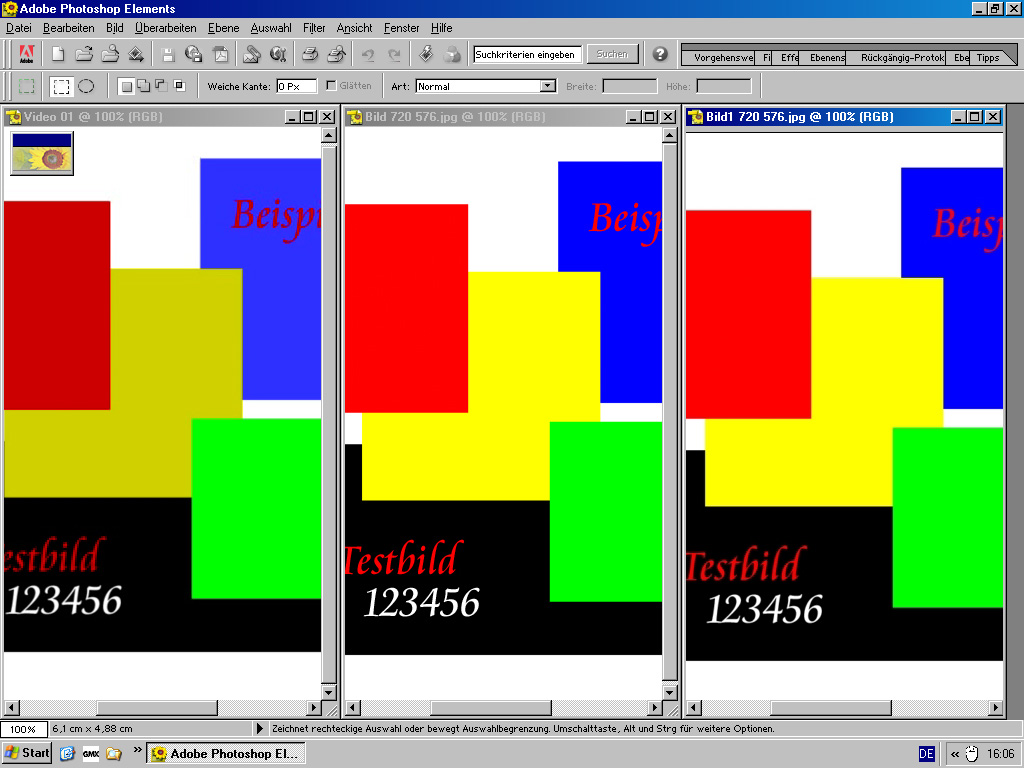Open the Filter menu

tap(314, 28)
